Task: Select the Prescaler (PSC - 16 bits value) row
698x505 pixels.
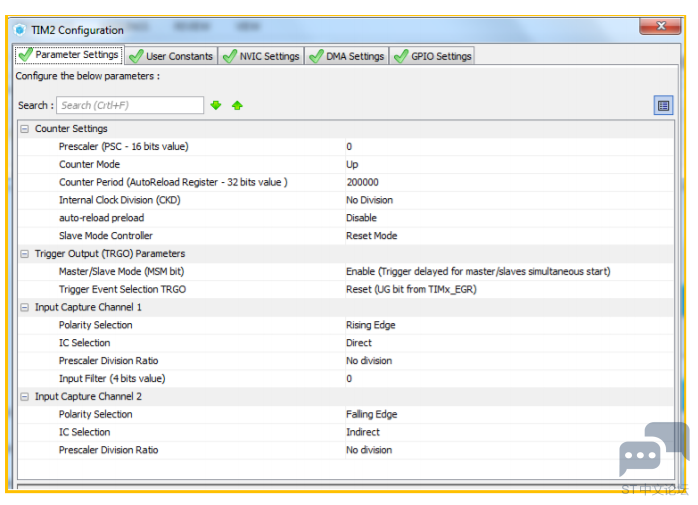Action: click(x=346, y=147)
